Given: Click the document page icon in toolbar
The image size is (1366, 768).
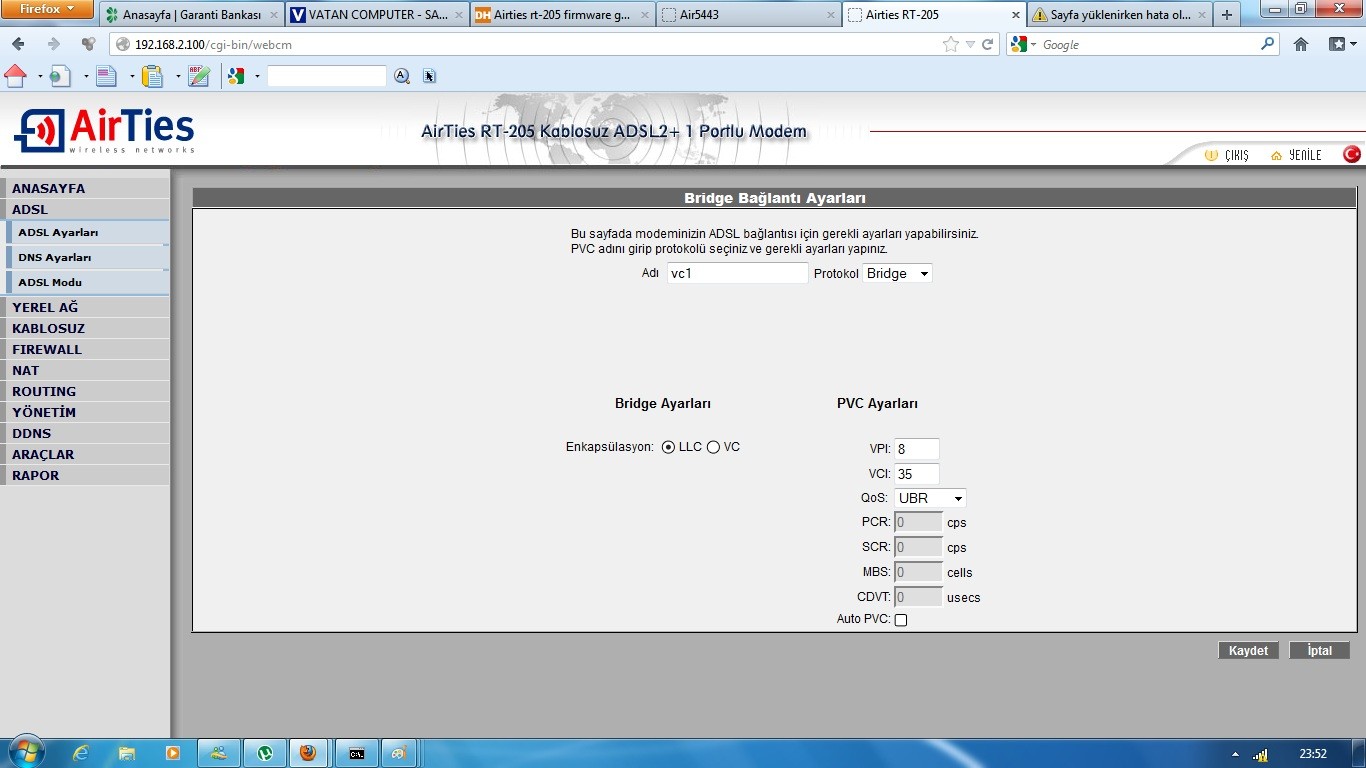Looking at the screenshot, I should (x=107, y=76).
